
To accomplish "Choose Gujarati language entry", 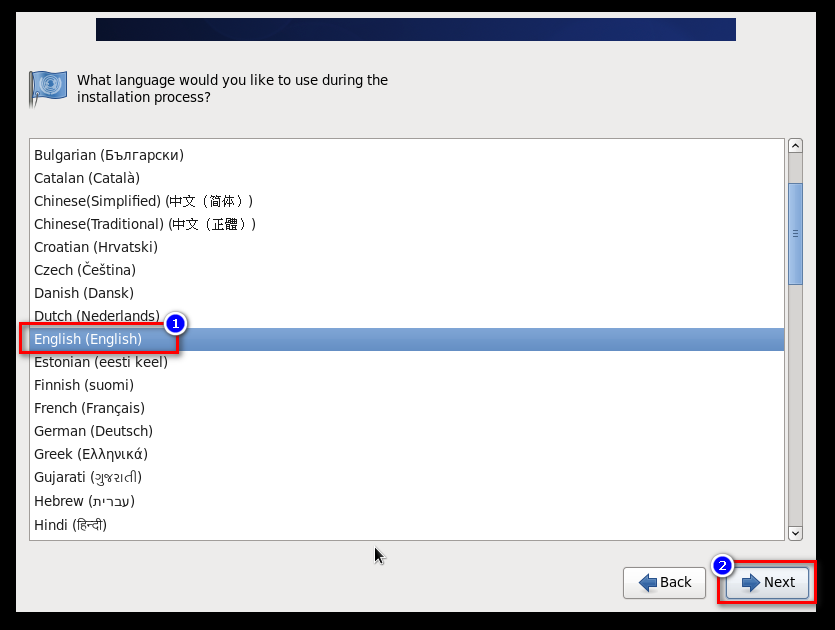I will pos(407,477).
